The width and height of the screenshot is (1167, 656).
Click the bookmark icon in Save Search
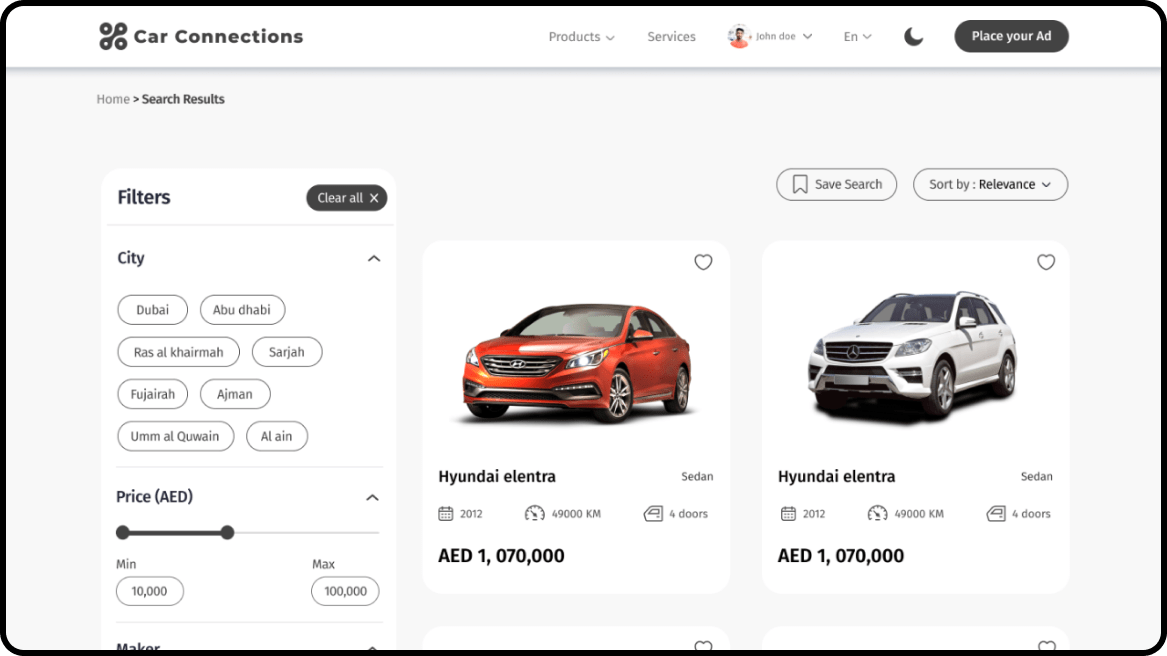pyautogui.click(x=799, y=184)
